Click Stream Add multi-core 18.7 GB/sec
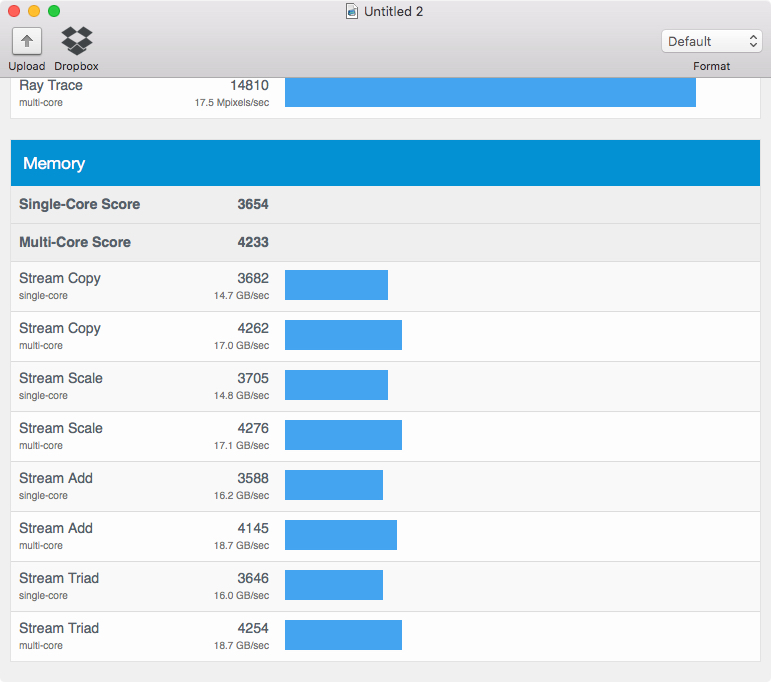771x682 pixels. point(241,545)
